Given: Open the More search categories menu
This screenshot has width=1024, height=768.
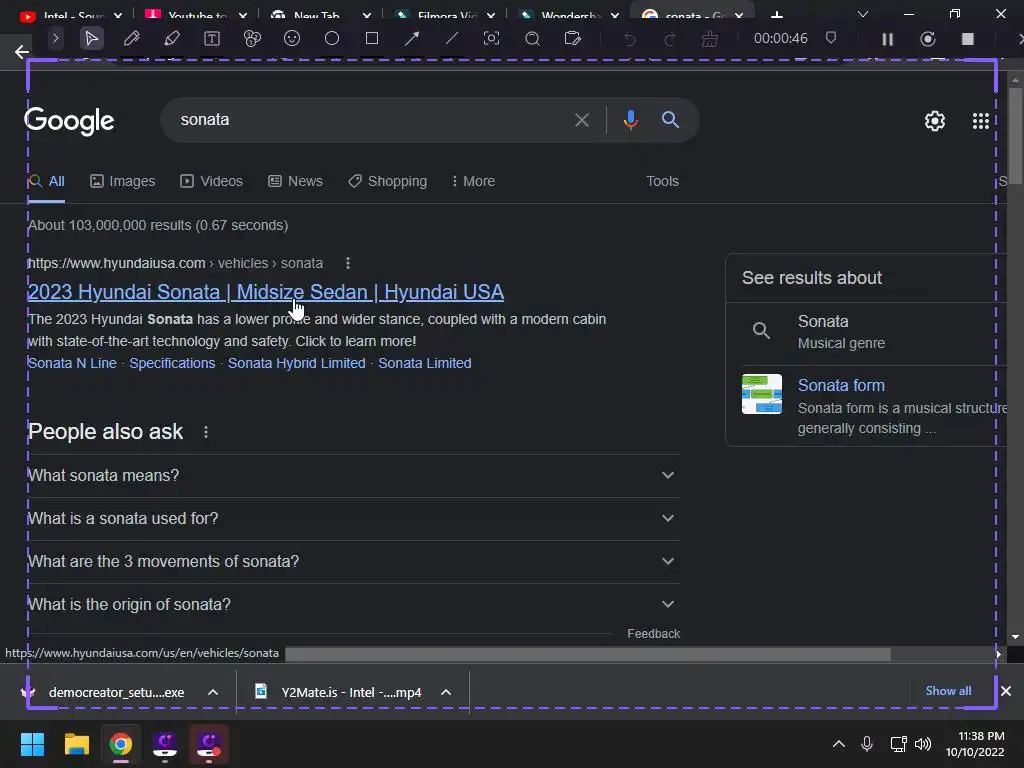Looking at the screenshot, I should tap(473, 182).
